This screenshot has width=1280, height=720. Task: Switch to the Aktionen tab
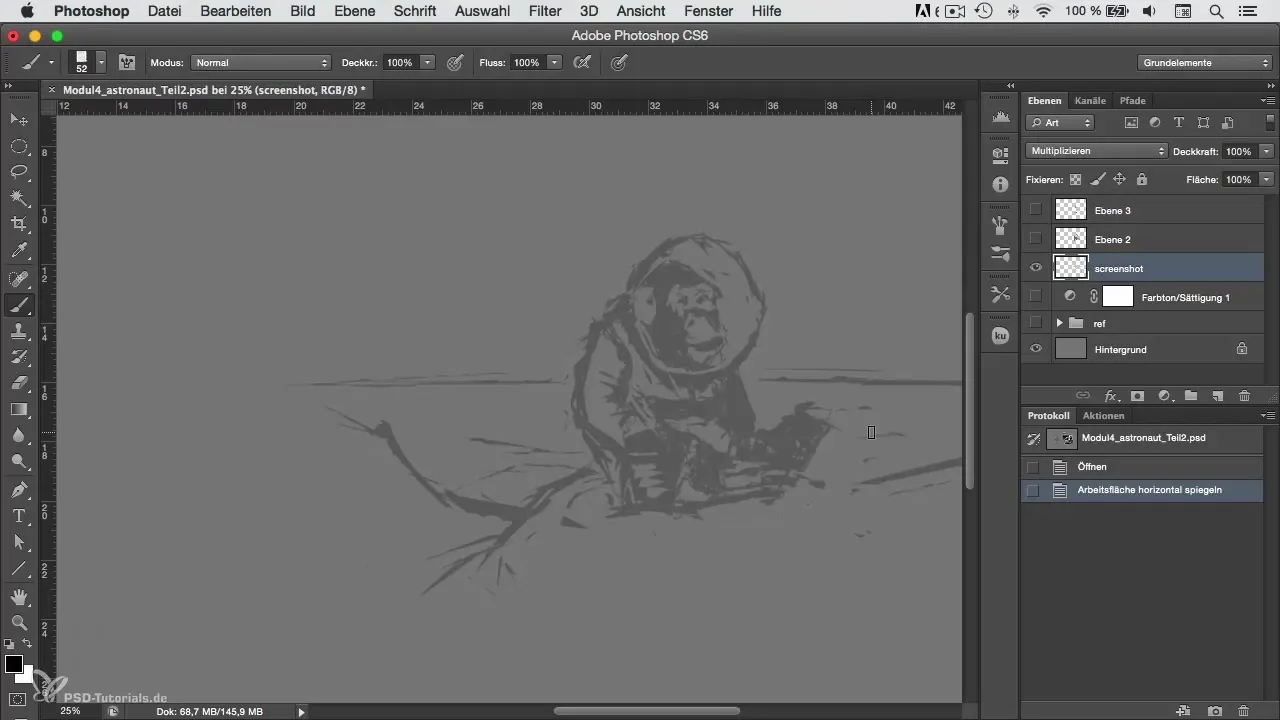1103,415
